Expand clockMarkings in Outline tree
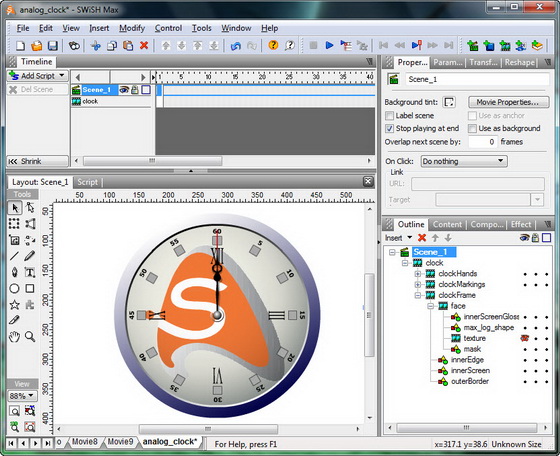The height and width of the screenshot is (456, 560). coord(418,285)
